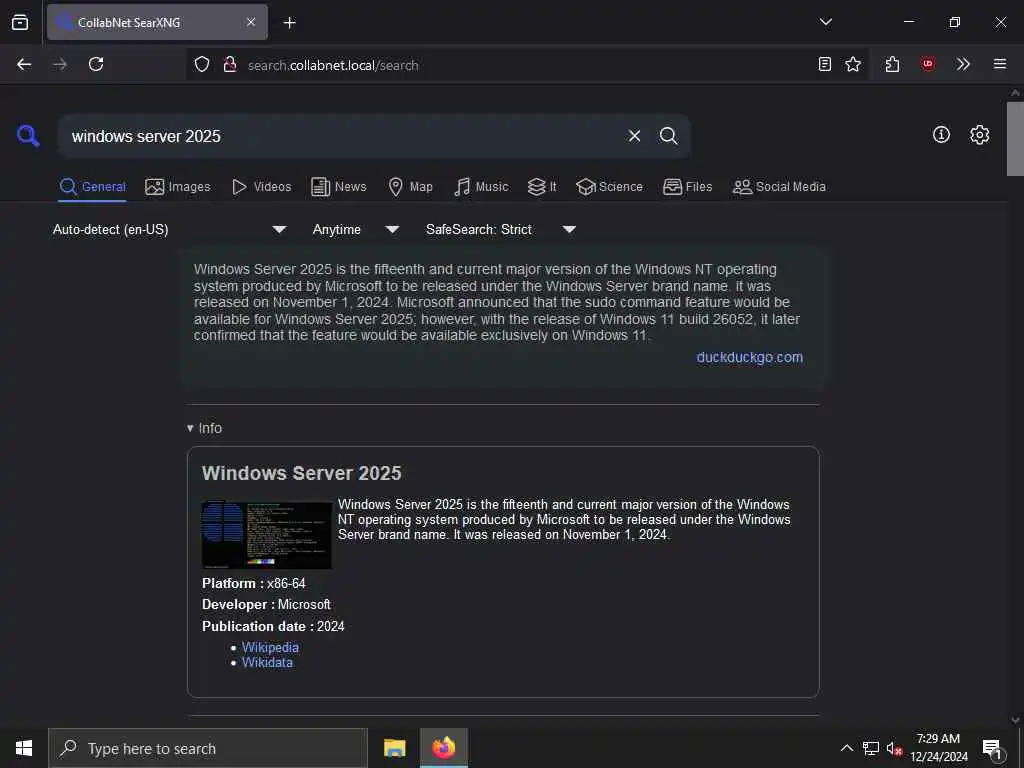Image resolution: width=1024 pixels, height=768 pixels.
Task: Toggle reader view icon
Action: (825, 64)
